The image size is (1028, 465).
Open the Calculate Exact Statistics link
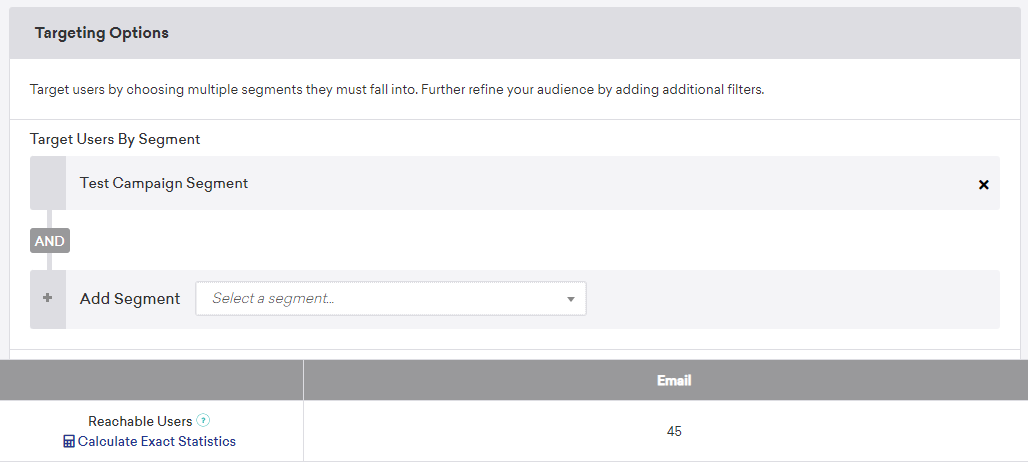tap(157, 441)
